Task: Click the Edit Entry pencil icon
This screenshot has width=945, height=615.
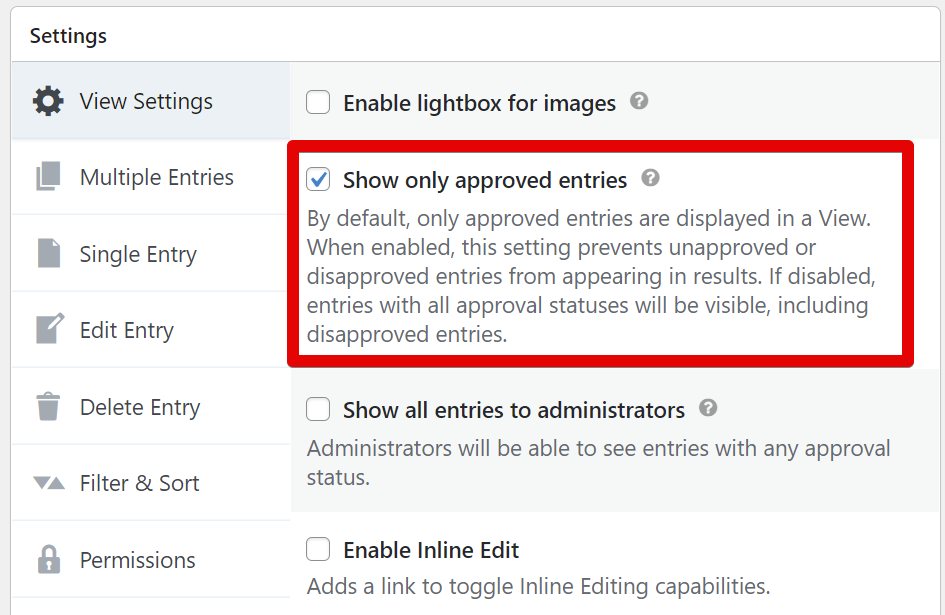Action: tap(49, 329)
